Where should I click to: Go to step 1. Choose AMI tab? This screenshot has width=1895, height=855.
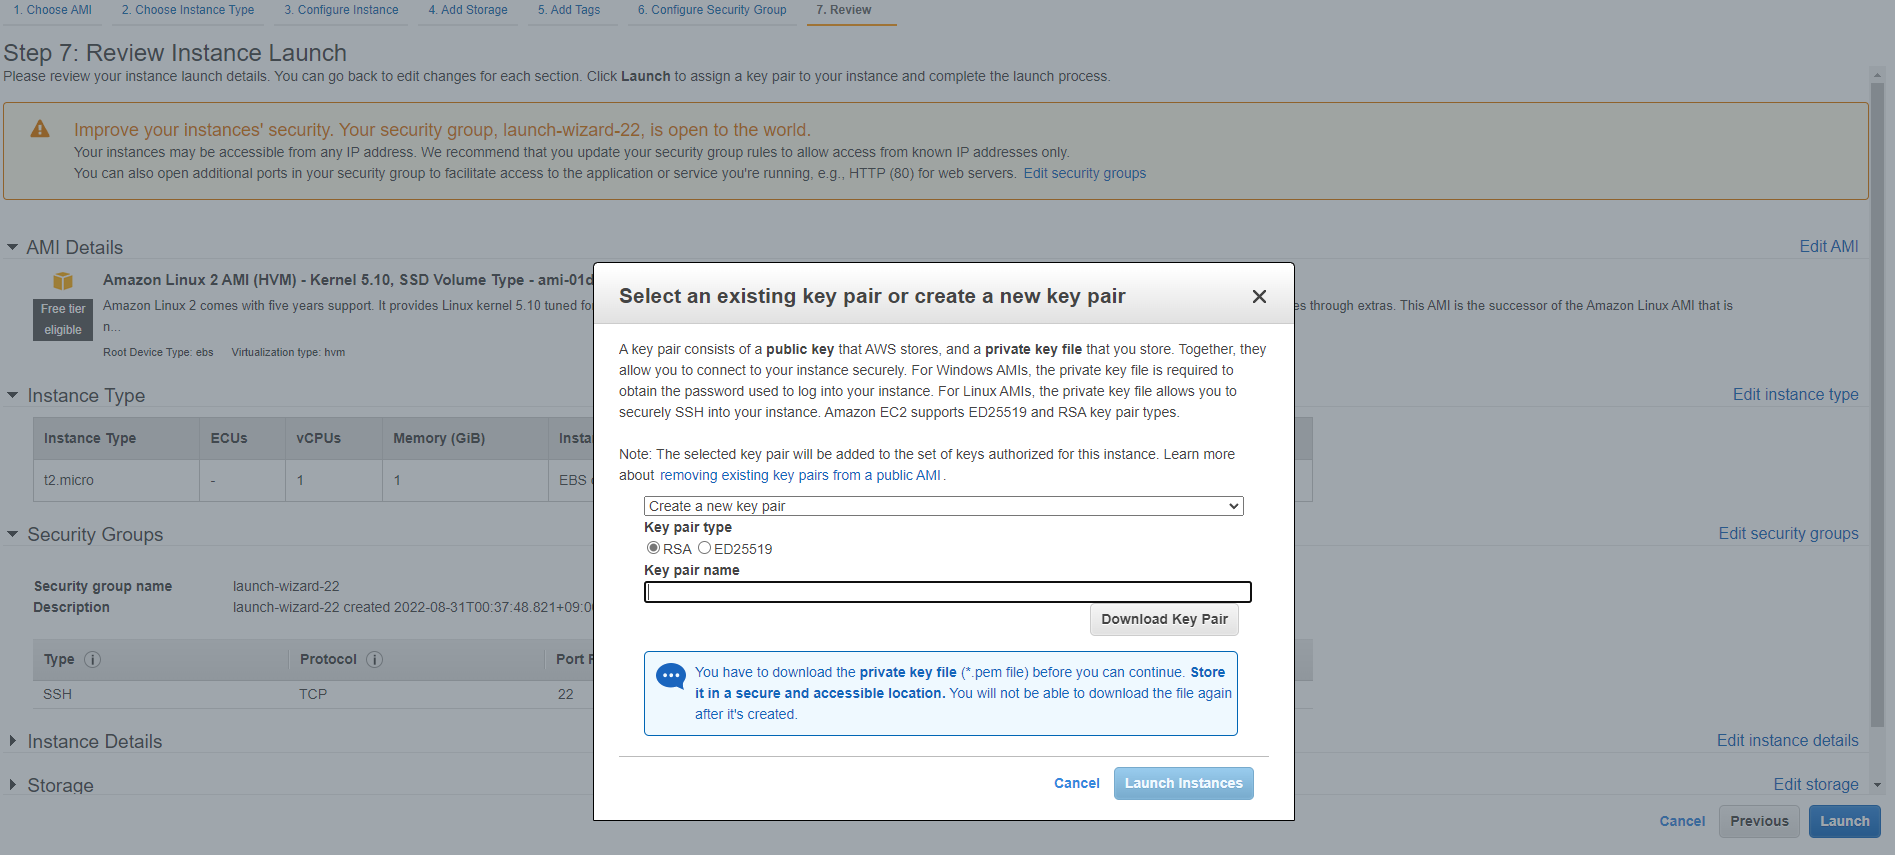click(x=53, y=10)
